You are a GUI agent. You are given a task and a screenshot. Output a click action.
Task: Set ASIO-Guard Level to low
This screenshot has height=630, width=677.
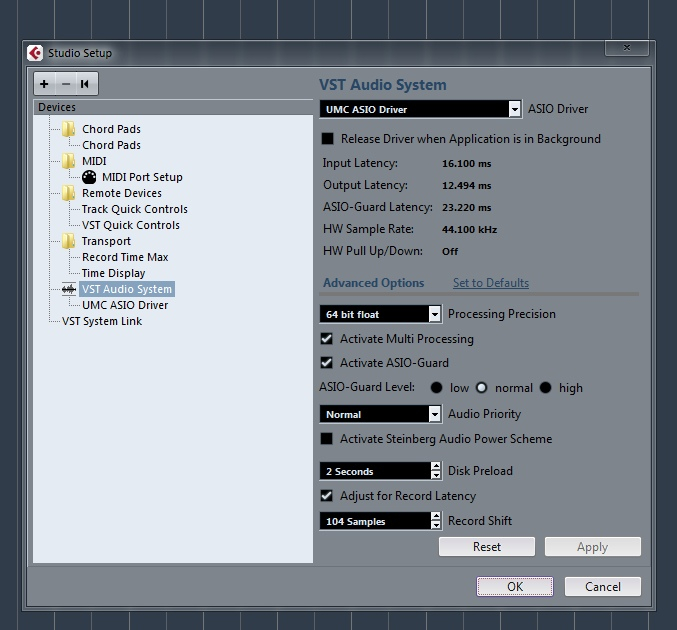[x=437, y=388]
